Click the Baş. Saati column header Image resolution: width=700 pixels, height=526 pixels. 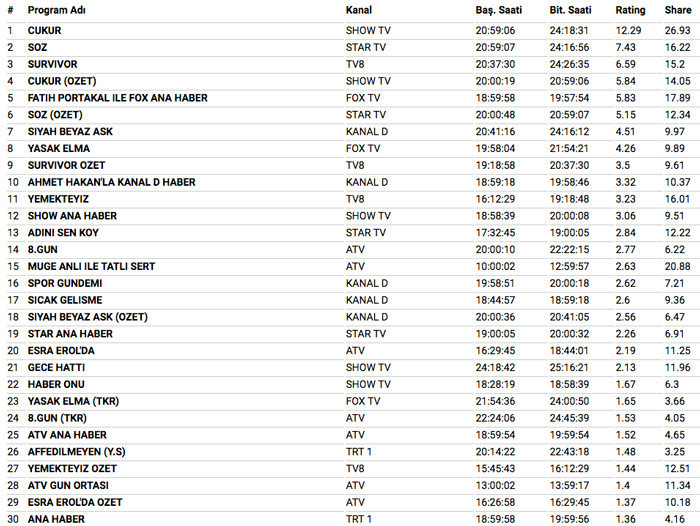tap(498, 9)
